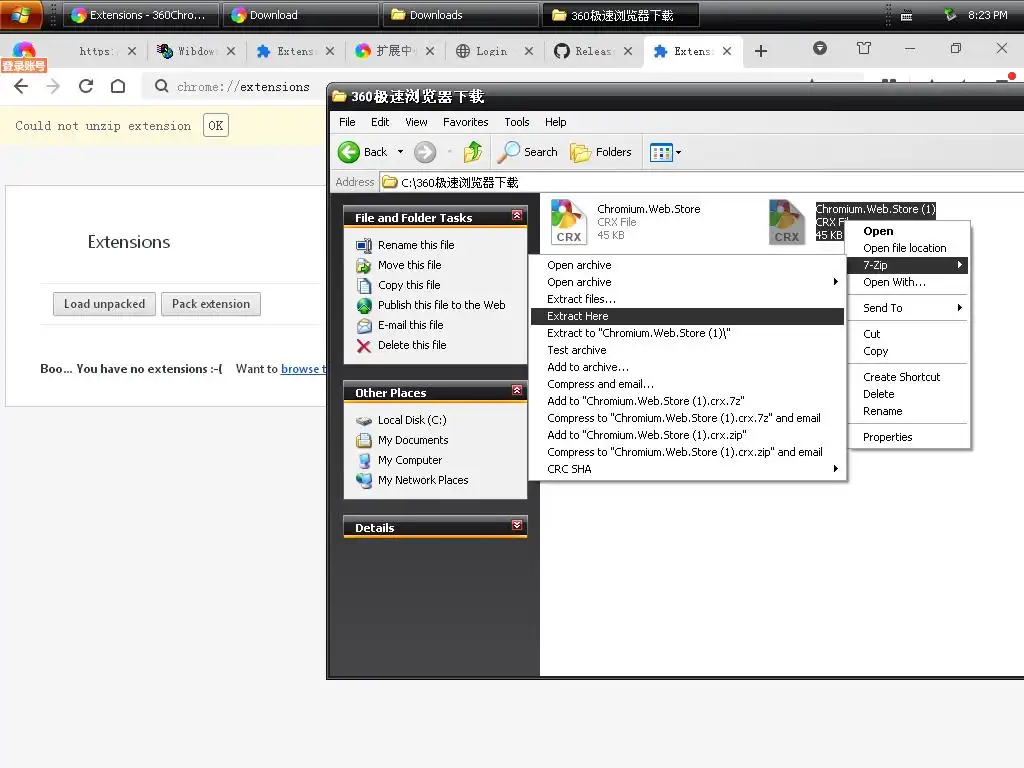
Task: Switch to the Releases GitHub tab
Action: pyautogui.click(x=593, y=51)
